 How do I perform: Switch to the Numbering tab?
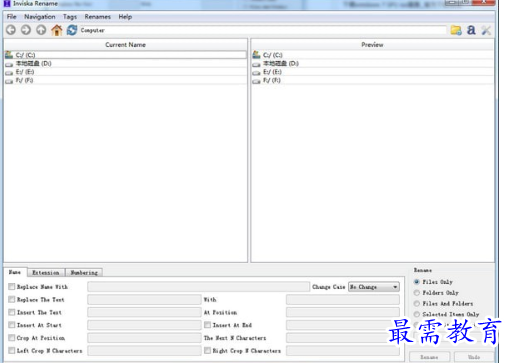(84, 273)
